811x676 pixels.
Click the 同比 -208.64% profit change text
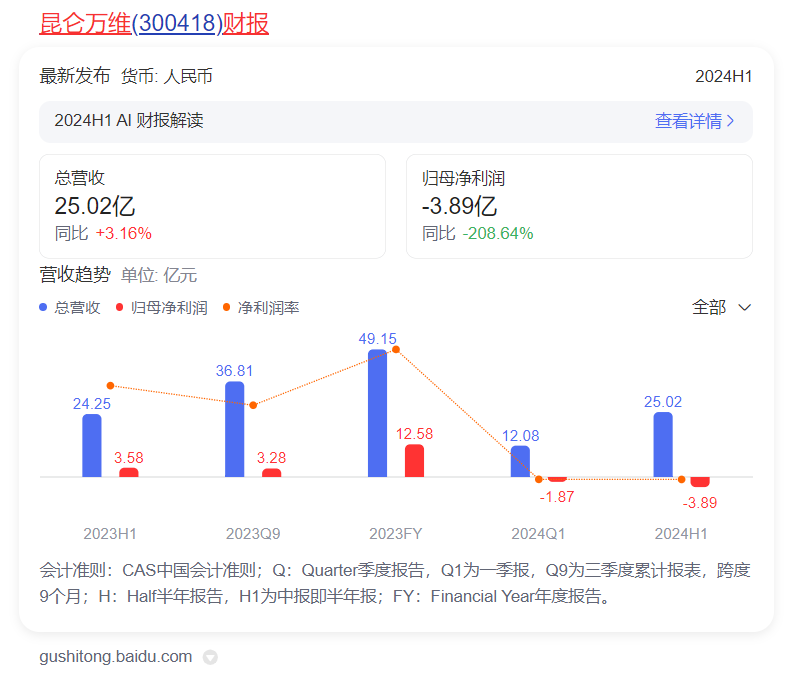point(477,233)
